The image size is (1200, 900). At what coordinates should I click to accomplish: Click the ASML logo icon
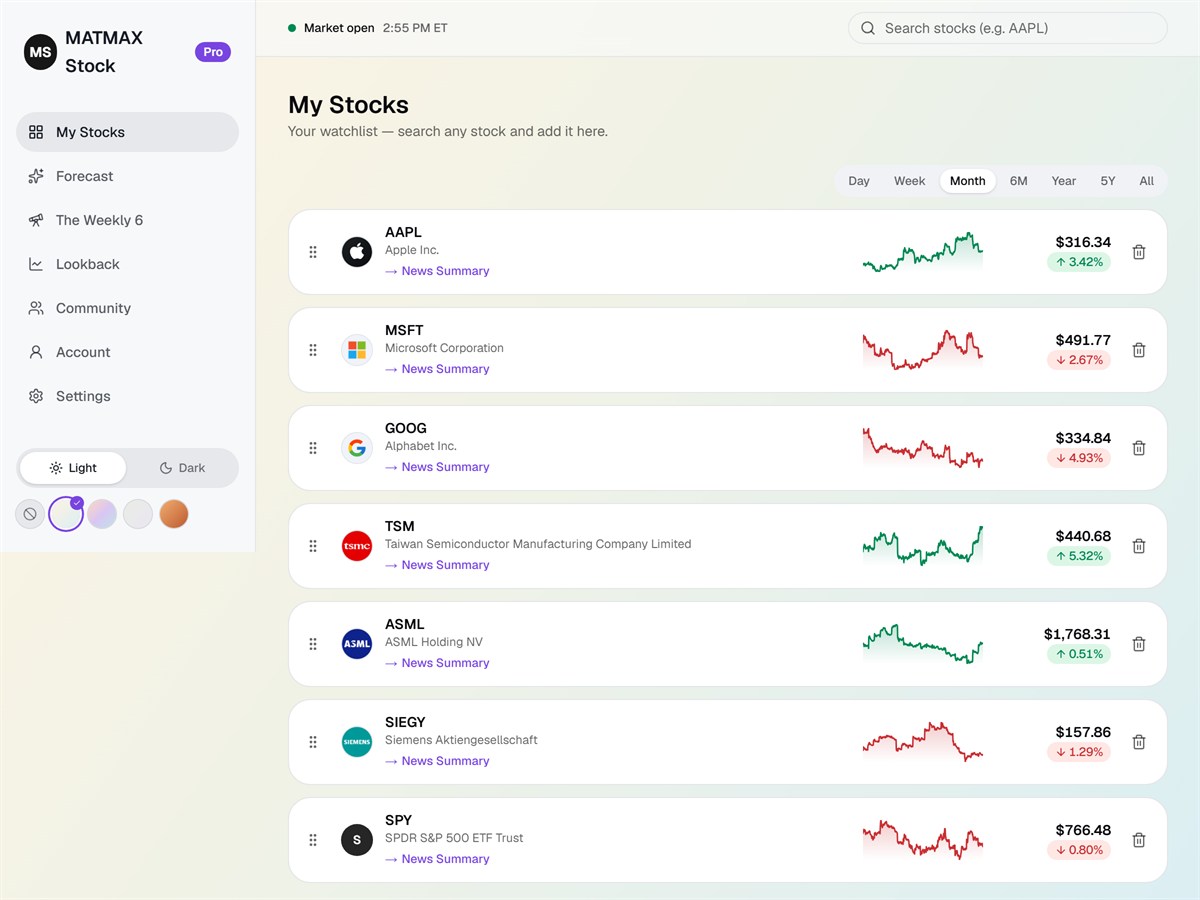pos(357,644)
